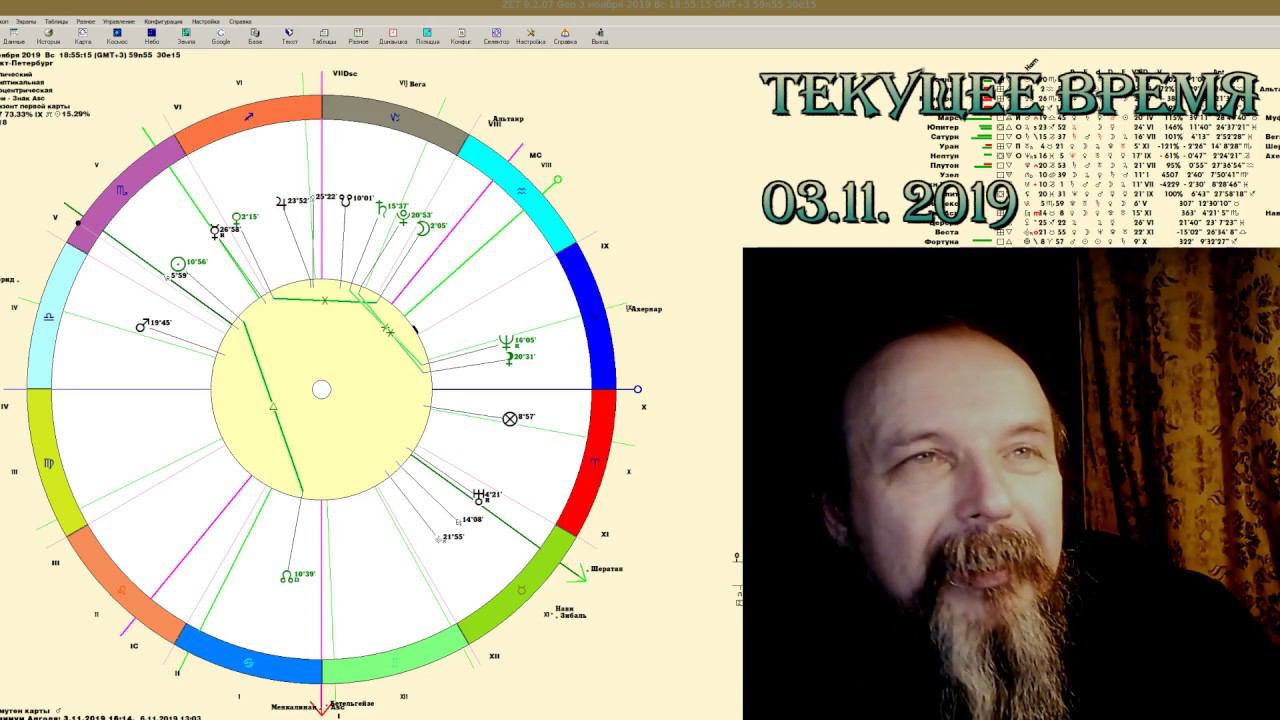Click the Уран row label in table
The image size is (1280, 720).
click(948, 146)
